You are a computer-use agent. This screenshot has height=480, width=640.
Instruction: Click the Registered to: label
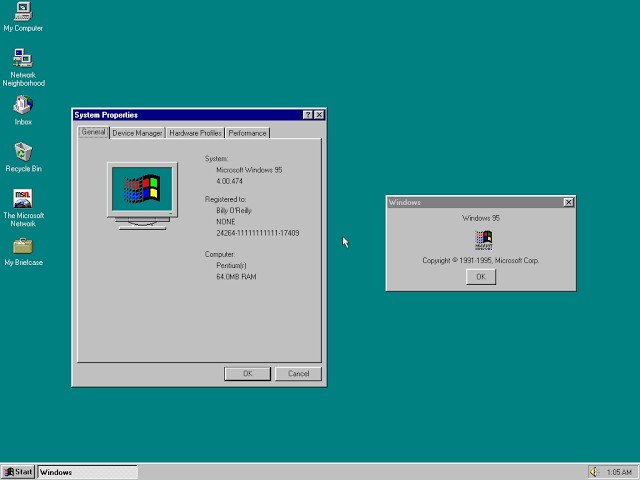tap(225, 199)
